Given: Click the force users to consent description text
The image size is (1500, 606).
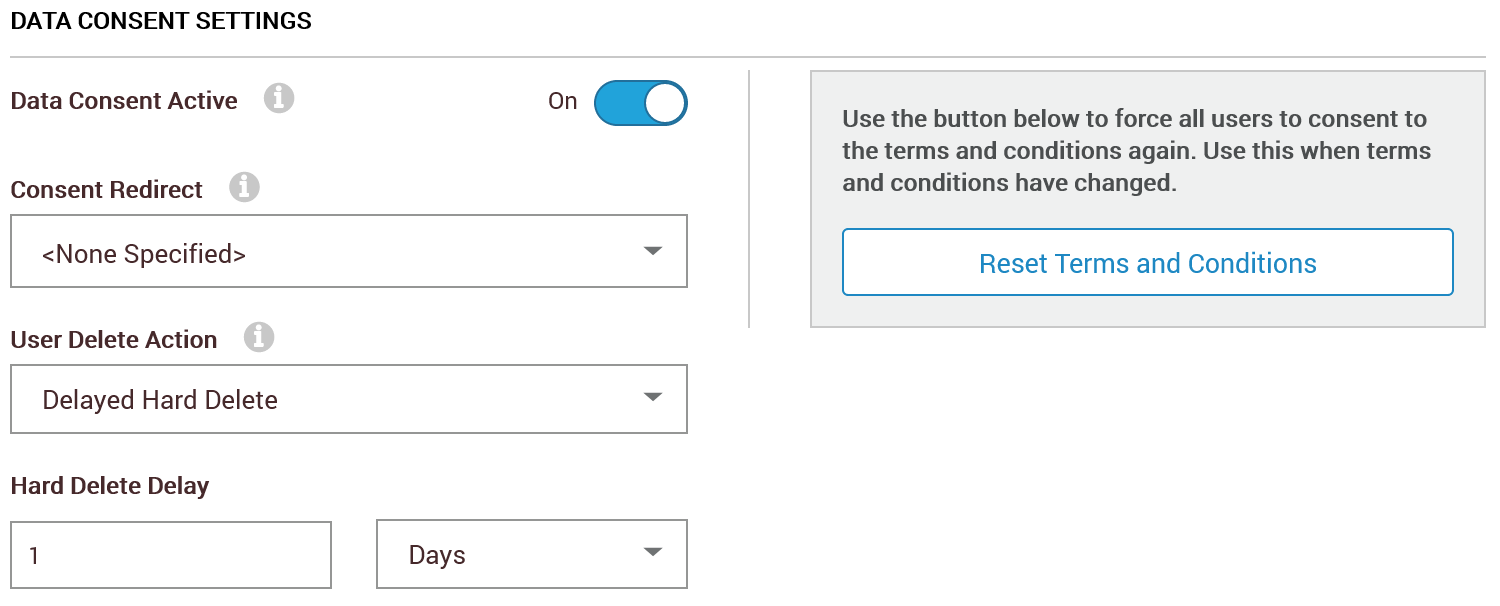Looking at the screenshot, I should click(1137, 151).
